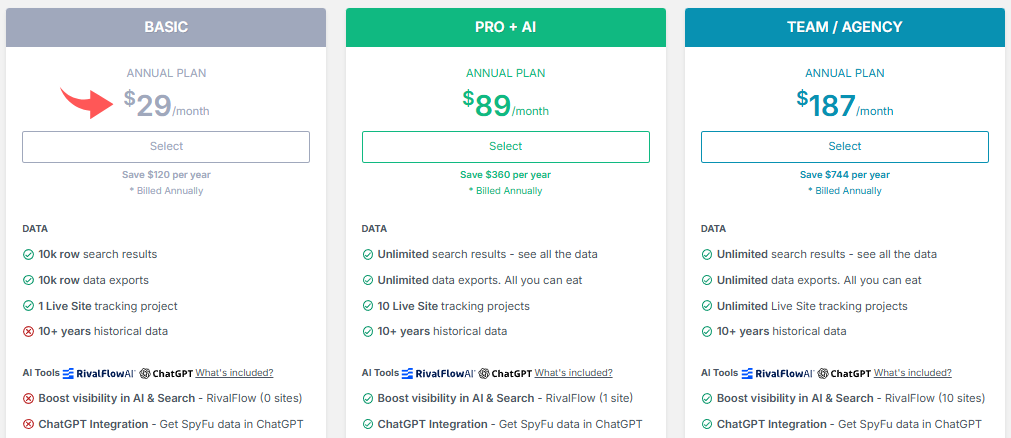Click the RivalFlow AI logo in Team / Agency column

[776, 373]
